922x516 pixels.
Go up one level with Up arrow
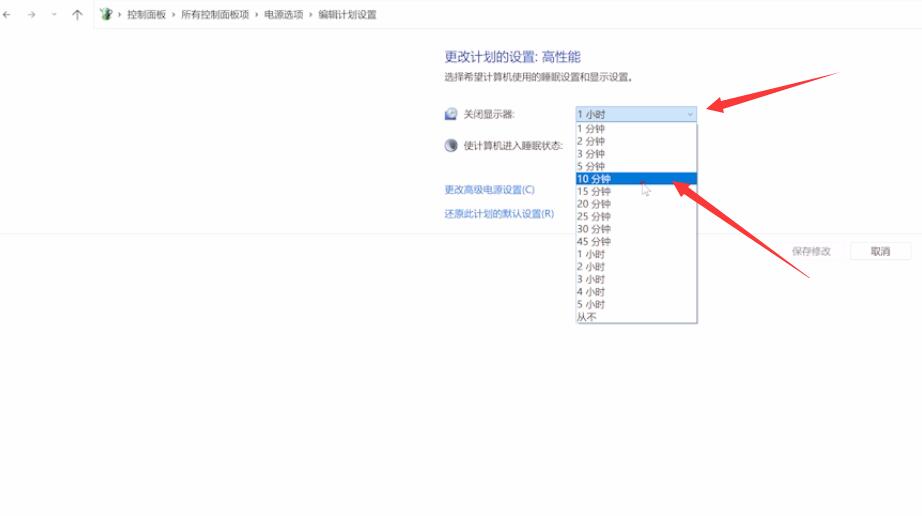(77, 15)
